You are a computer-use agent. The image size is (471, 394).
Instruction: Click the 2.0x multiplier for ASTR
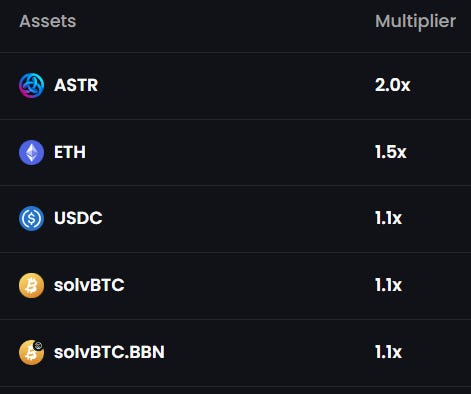pyautogui.click(x=393, y=85)
